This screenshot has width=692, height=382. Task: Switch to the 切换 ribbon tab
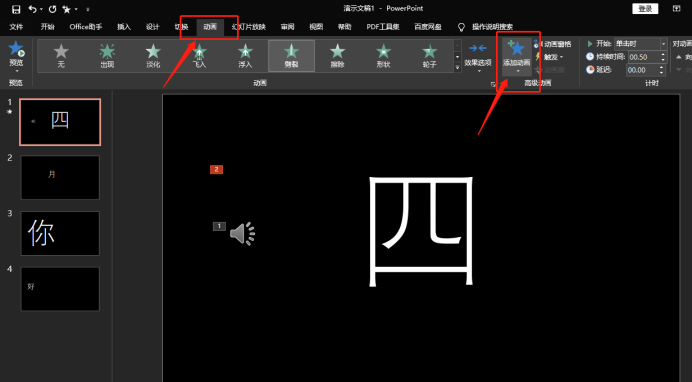[181, 27]
